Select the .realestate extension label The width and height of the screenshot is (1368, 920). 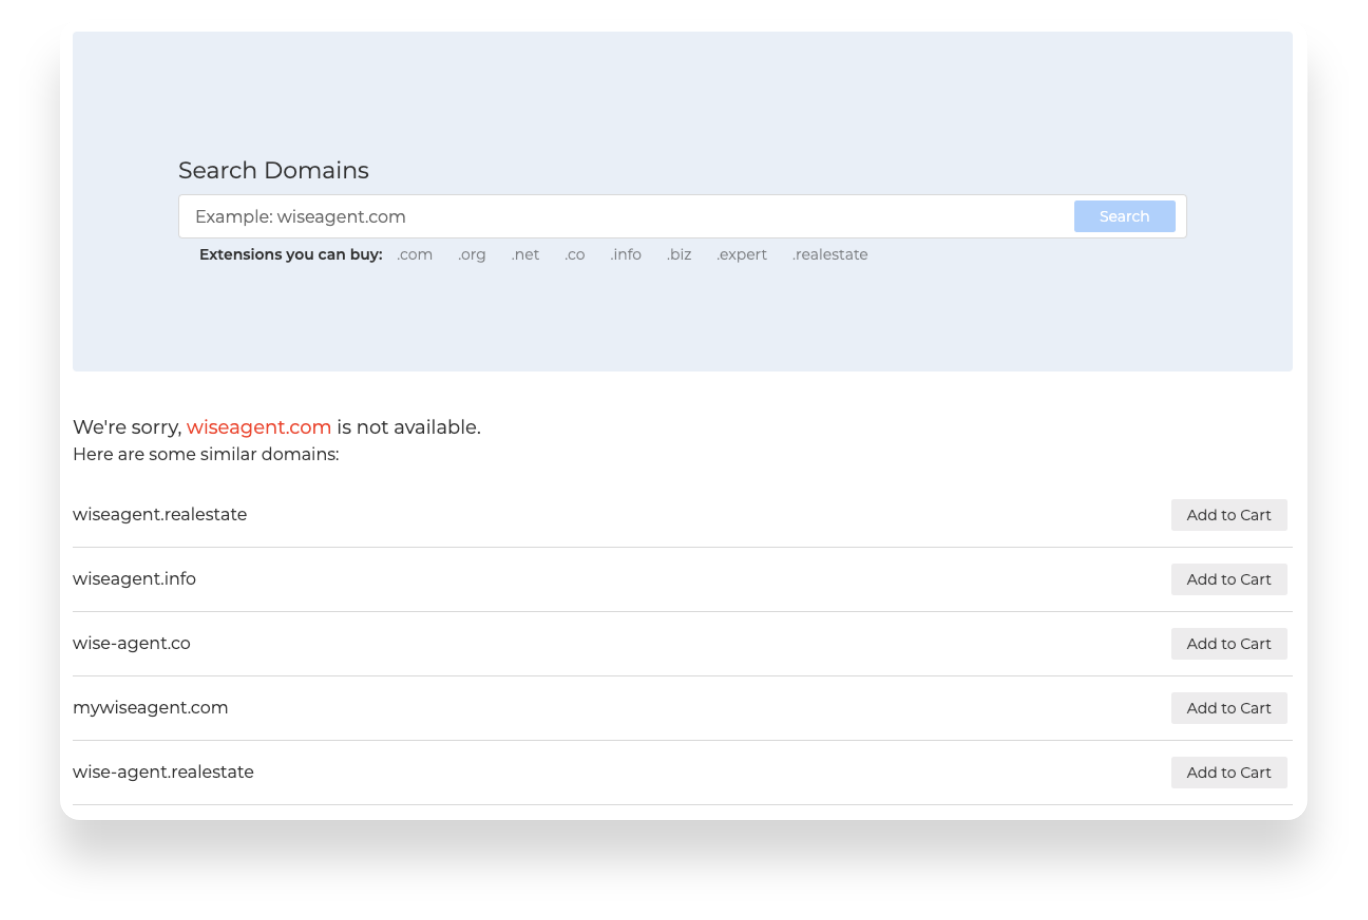pos(830,254)
